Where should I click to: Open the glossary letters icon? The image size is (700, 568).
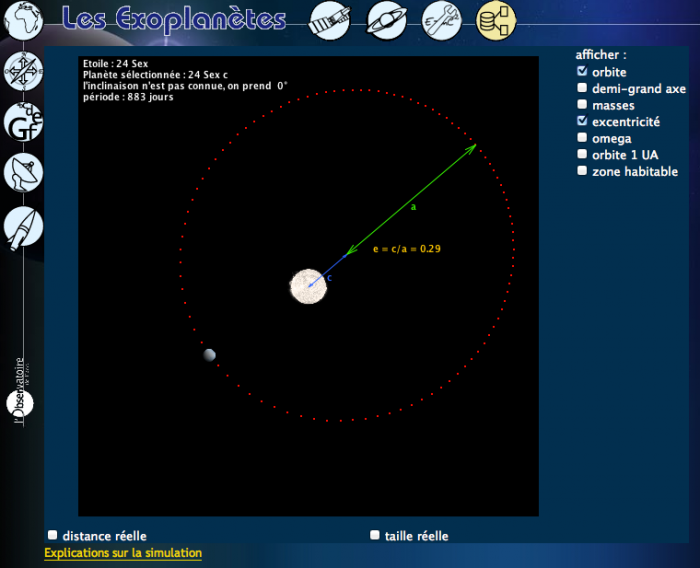[22, 122]
